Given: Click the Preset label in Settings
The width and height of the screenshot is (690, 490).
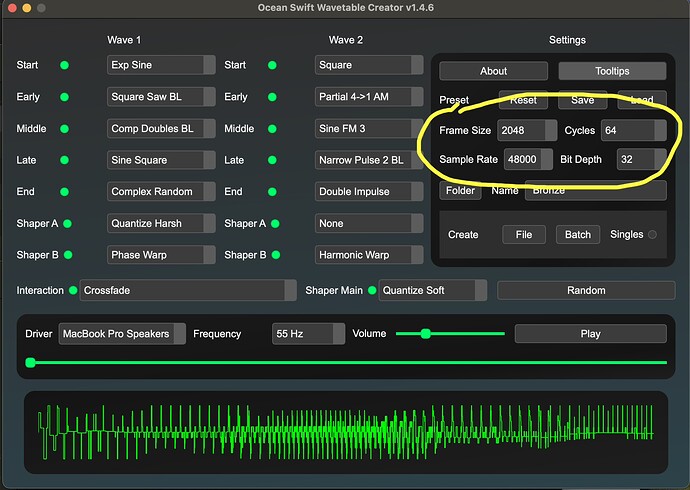Looking at the screenshot, I should click(x=454, y=100).
